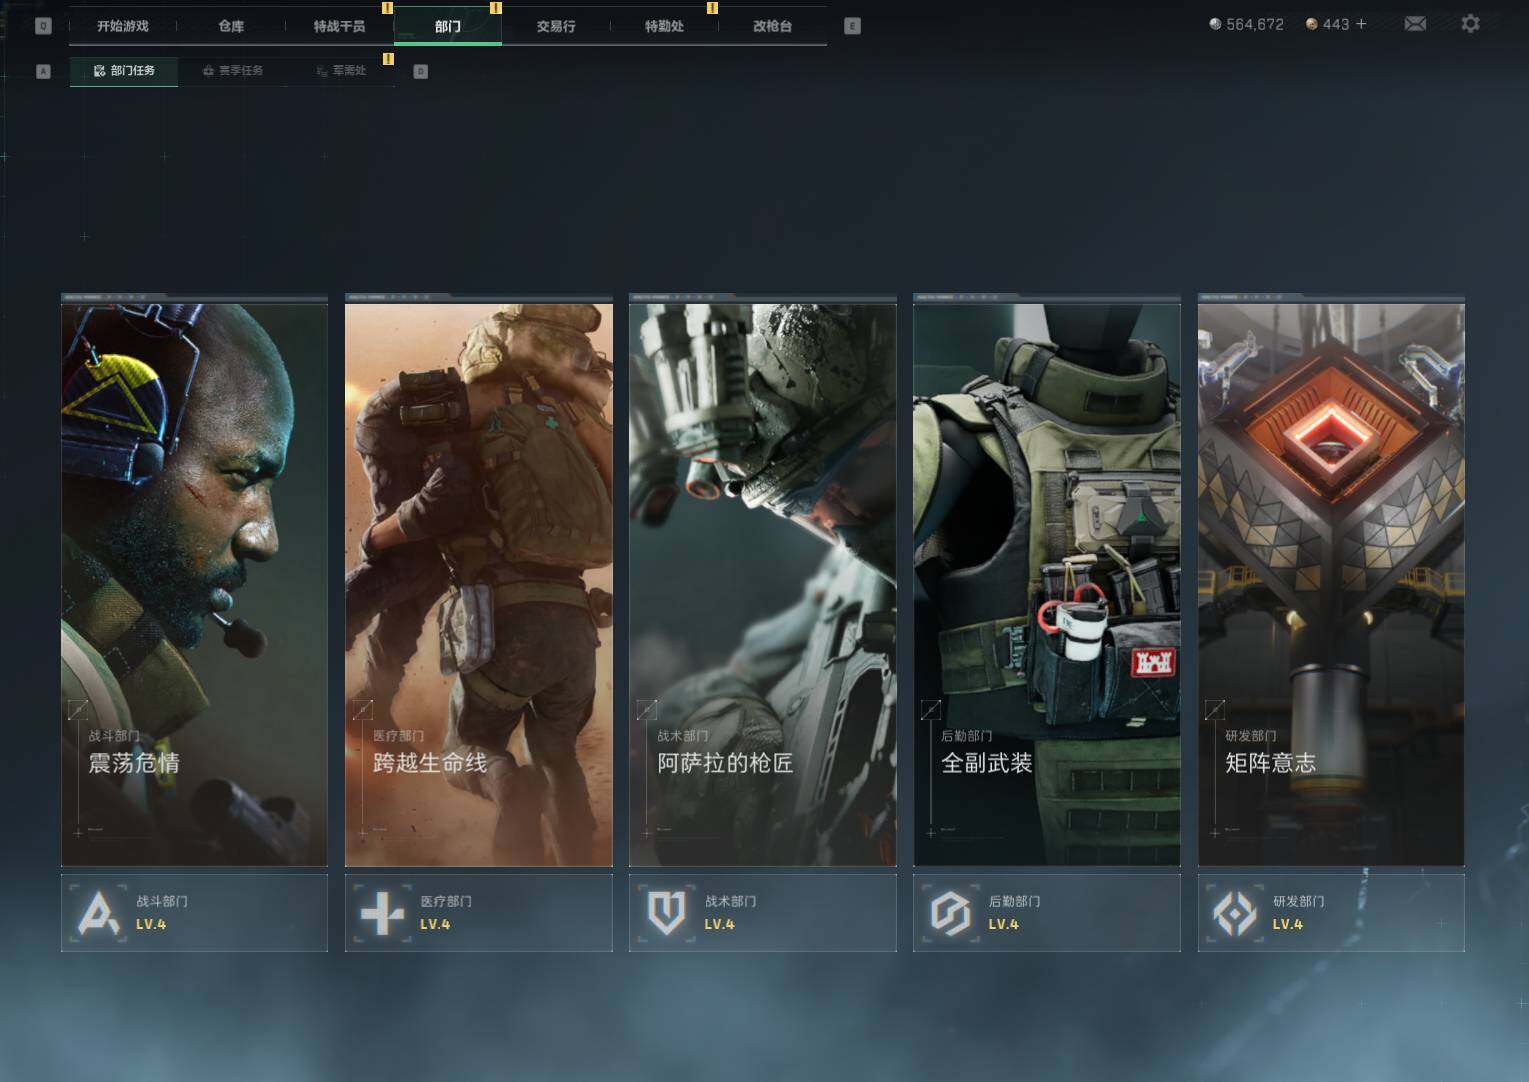Open the 军需处 sub-tab
The width and height of the screenshot is (1529, 1082).
(x=340, y=71)
